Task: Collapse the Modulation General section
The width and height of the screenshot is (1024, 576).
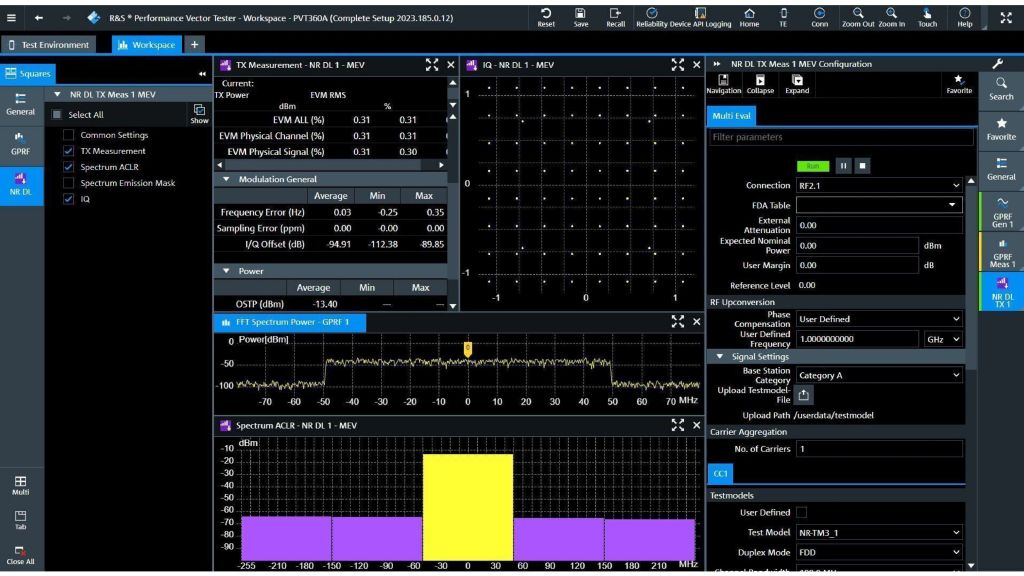Action: (227, 179)
